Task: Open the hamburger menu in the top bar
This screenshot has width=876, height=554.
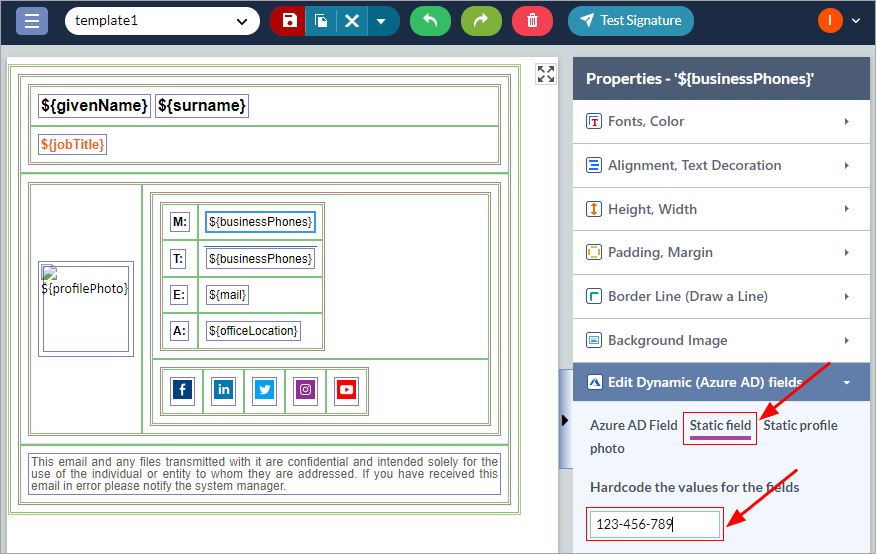Action: pos(32,21)
